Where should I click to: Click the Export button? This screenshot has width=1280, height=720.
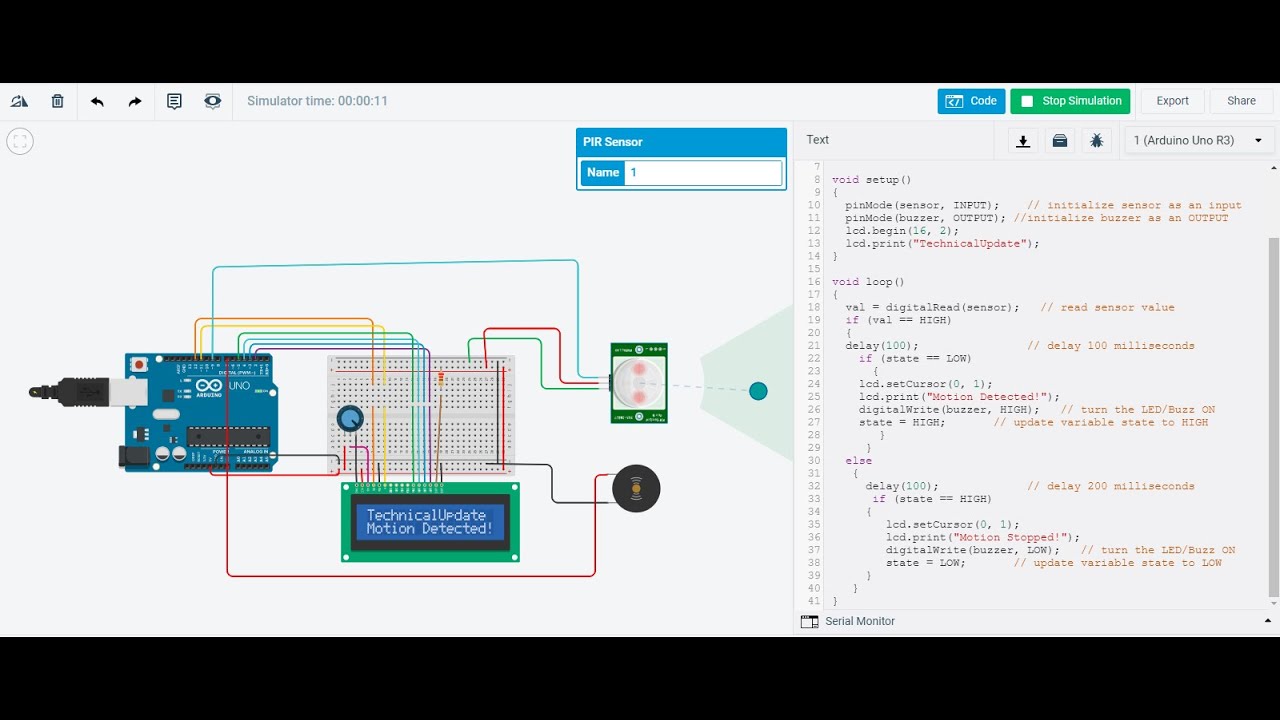point(1172,101)
